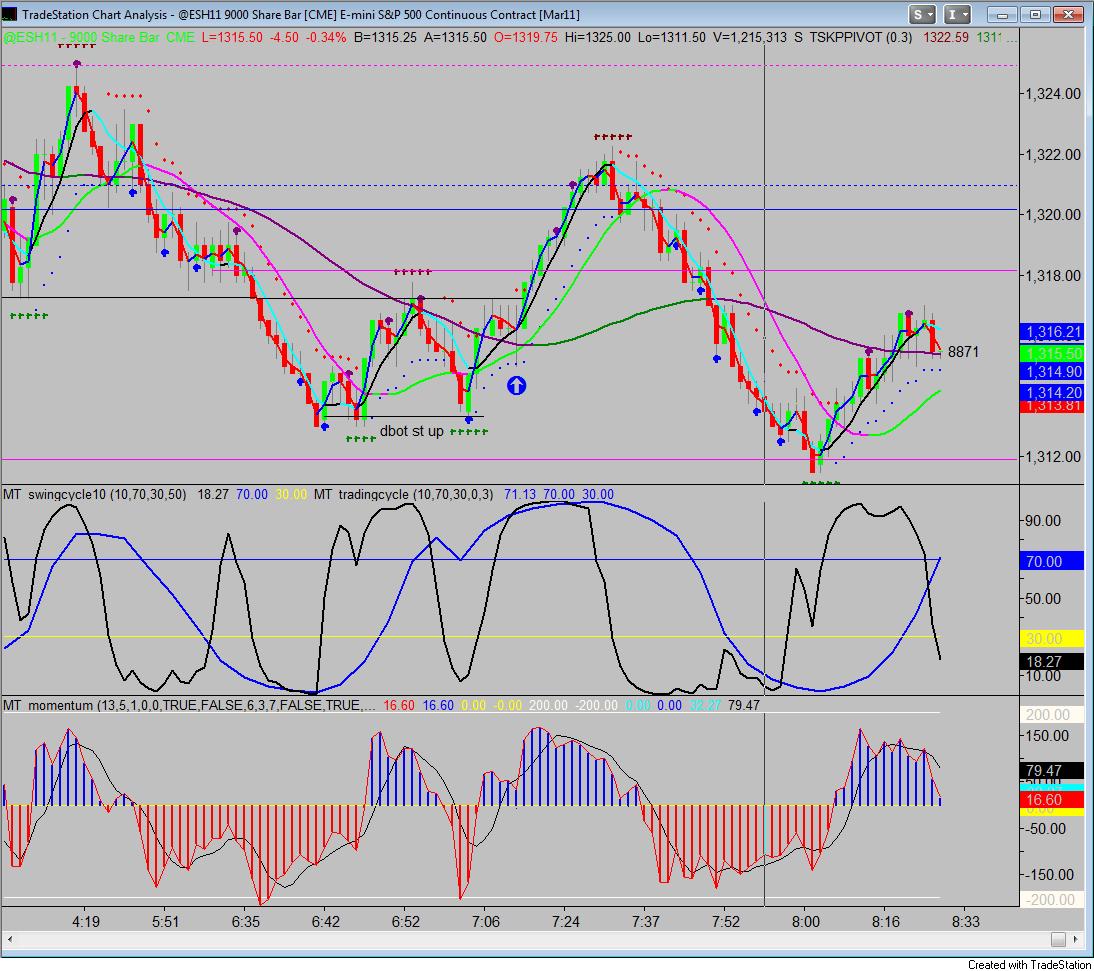1094x971 pixels.
Task: Click the MT swingcycle10 indicator label
Action: pyautogui.click(x=95, y=495)
